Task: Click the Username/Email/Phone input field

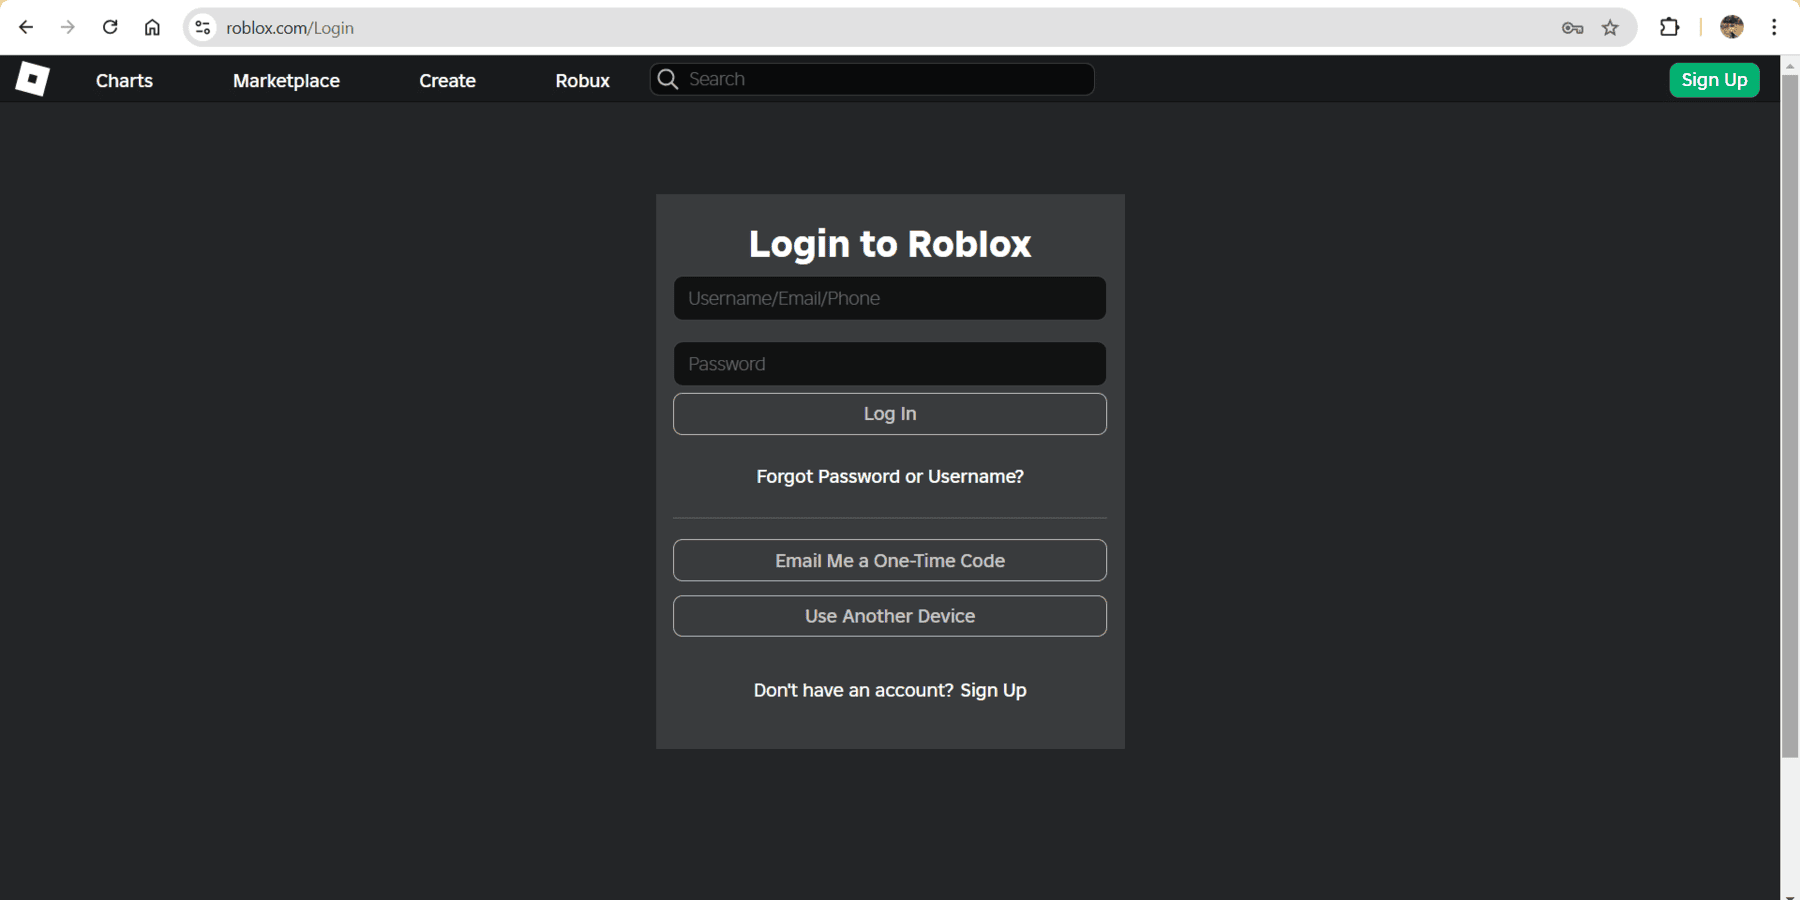Action: point(889,297)
